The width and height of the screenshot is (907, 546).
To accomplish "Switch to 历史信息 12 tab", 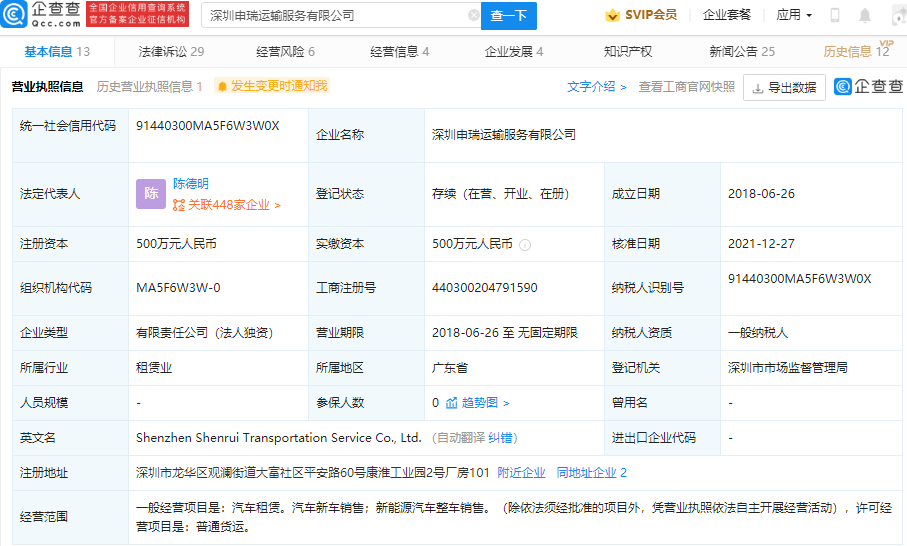I will click(856, 51).
